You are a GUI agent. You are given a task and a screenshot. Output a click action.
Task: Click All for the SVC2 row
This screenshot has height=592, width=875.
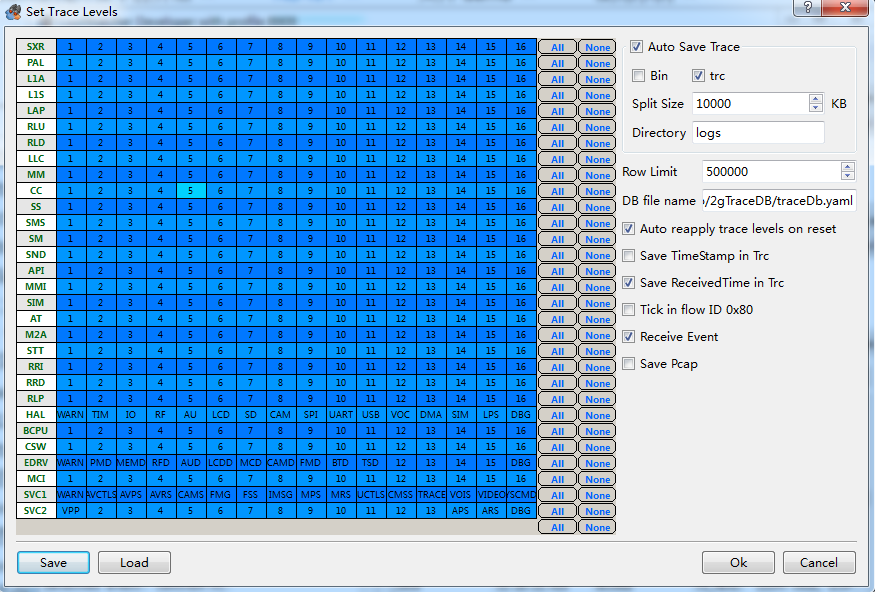(557, 512)
